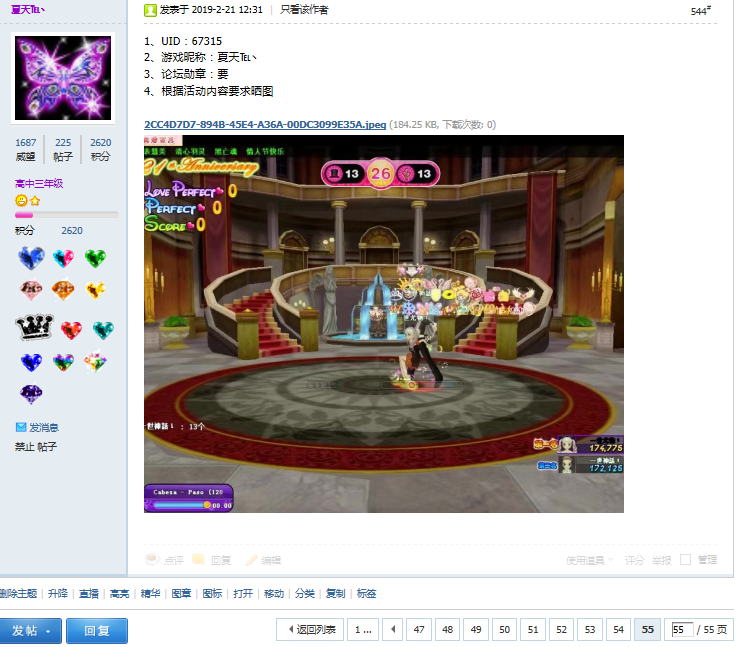Go to page 52
The width and height of the screenshot is (736, 647).
[x=561, y=630]
